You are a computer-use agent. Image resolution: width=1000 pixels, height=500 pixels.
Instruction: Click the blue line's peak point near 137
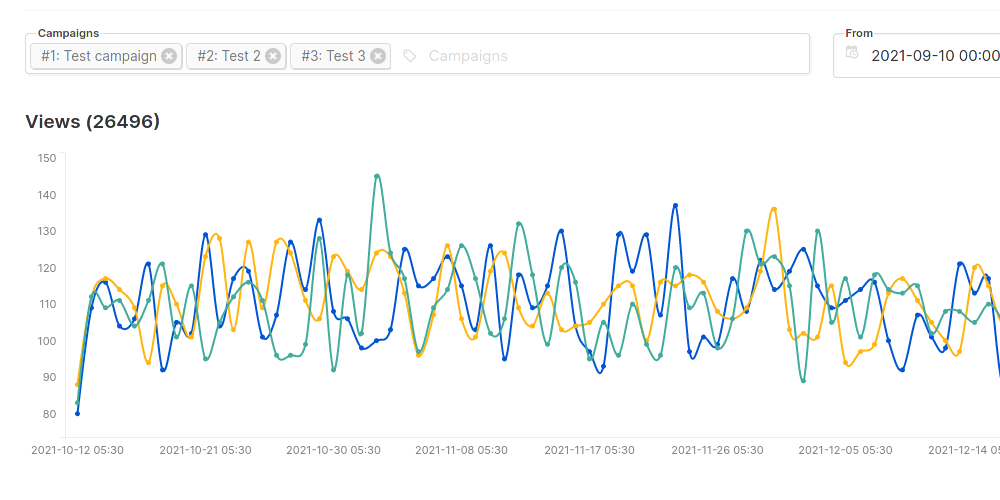(676, 205)
